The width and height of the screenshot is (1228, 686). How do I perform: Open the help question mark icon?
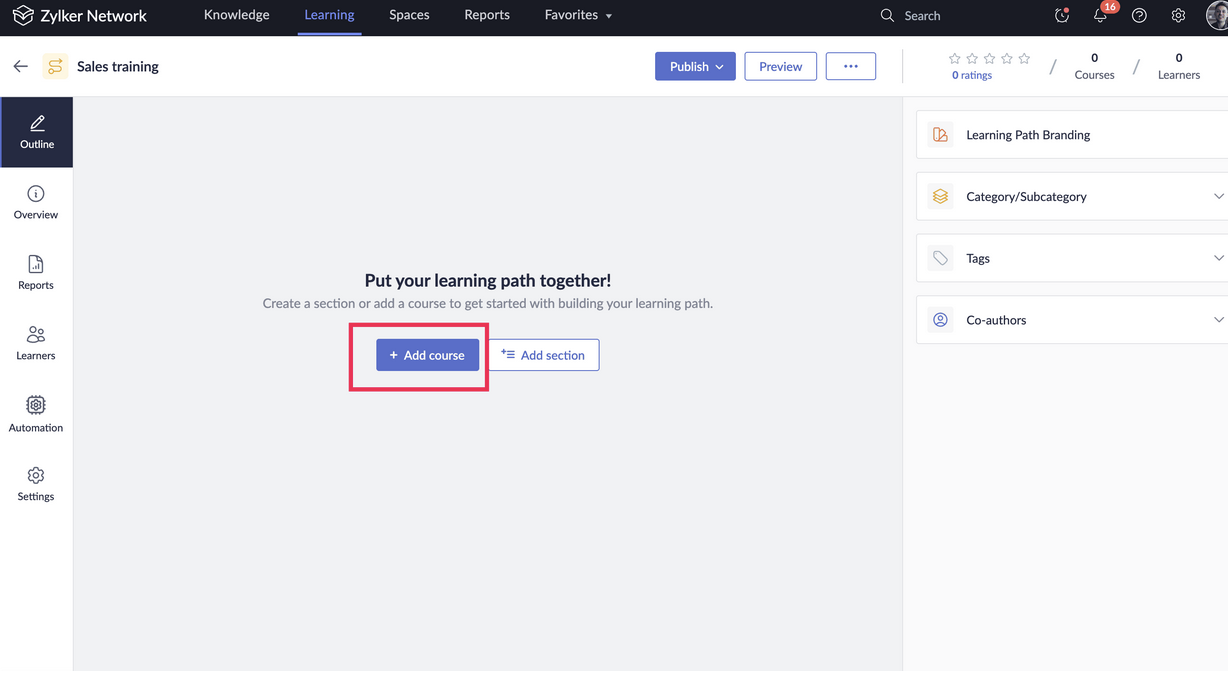click(1139, 15)
